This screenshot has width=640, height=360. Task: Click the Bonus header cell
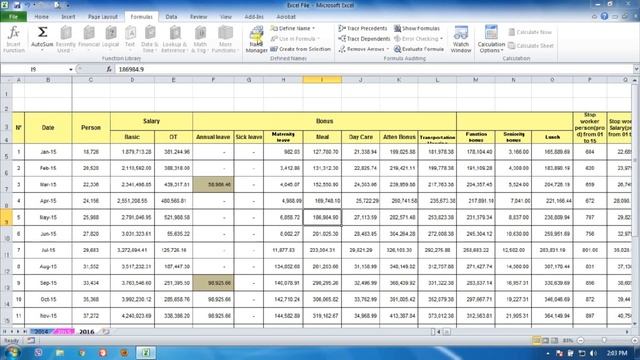(x=324, y=121)
